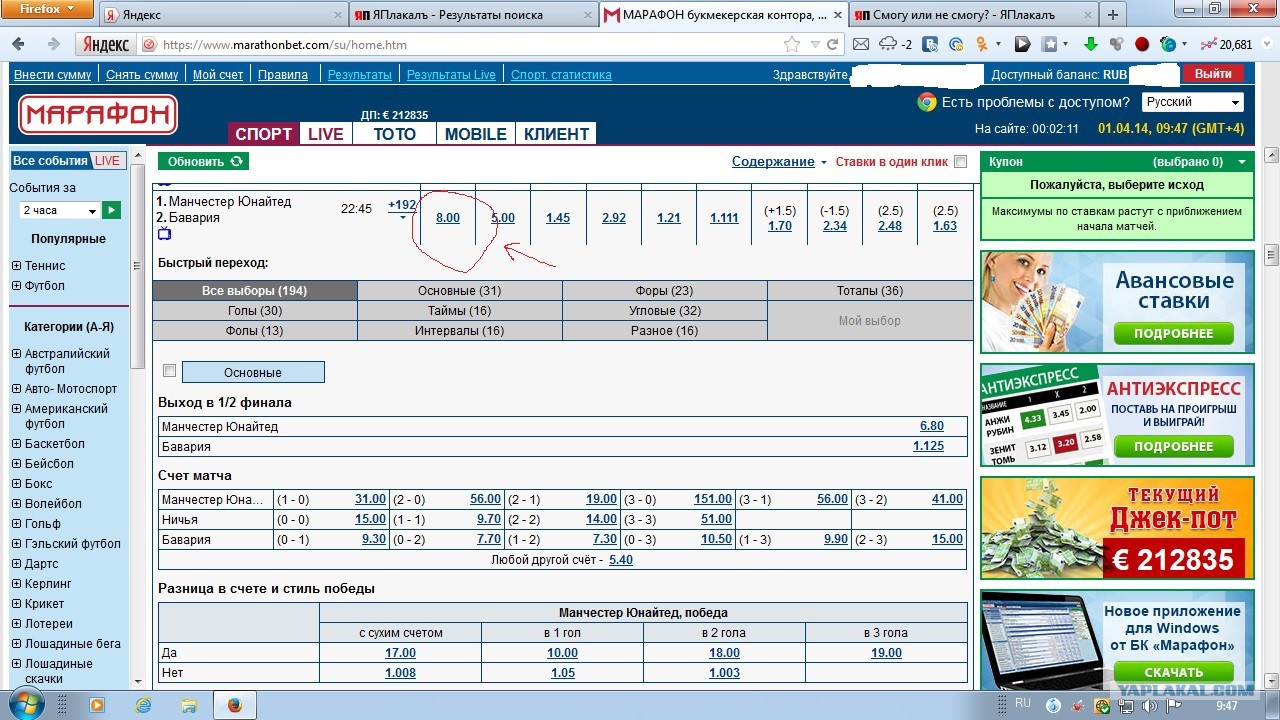
Task: Open the Внести сумму link
Action: [x=53, y=75]
